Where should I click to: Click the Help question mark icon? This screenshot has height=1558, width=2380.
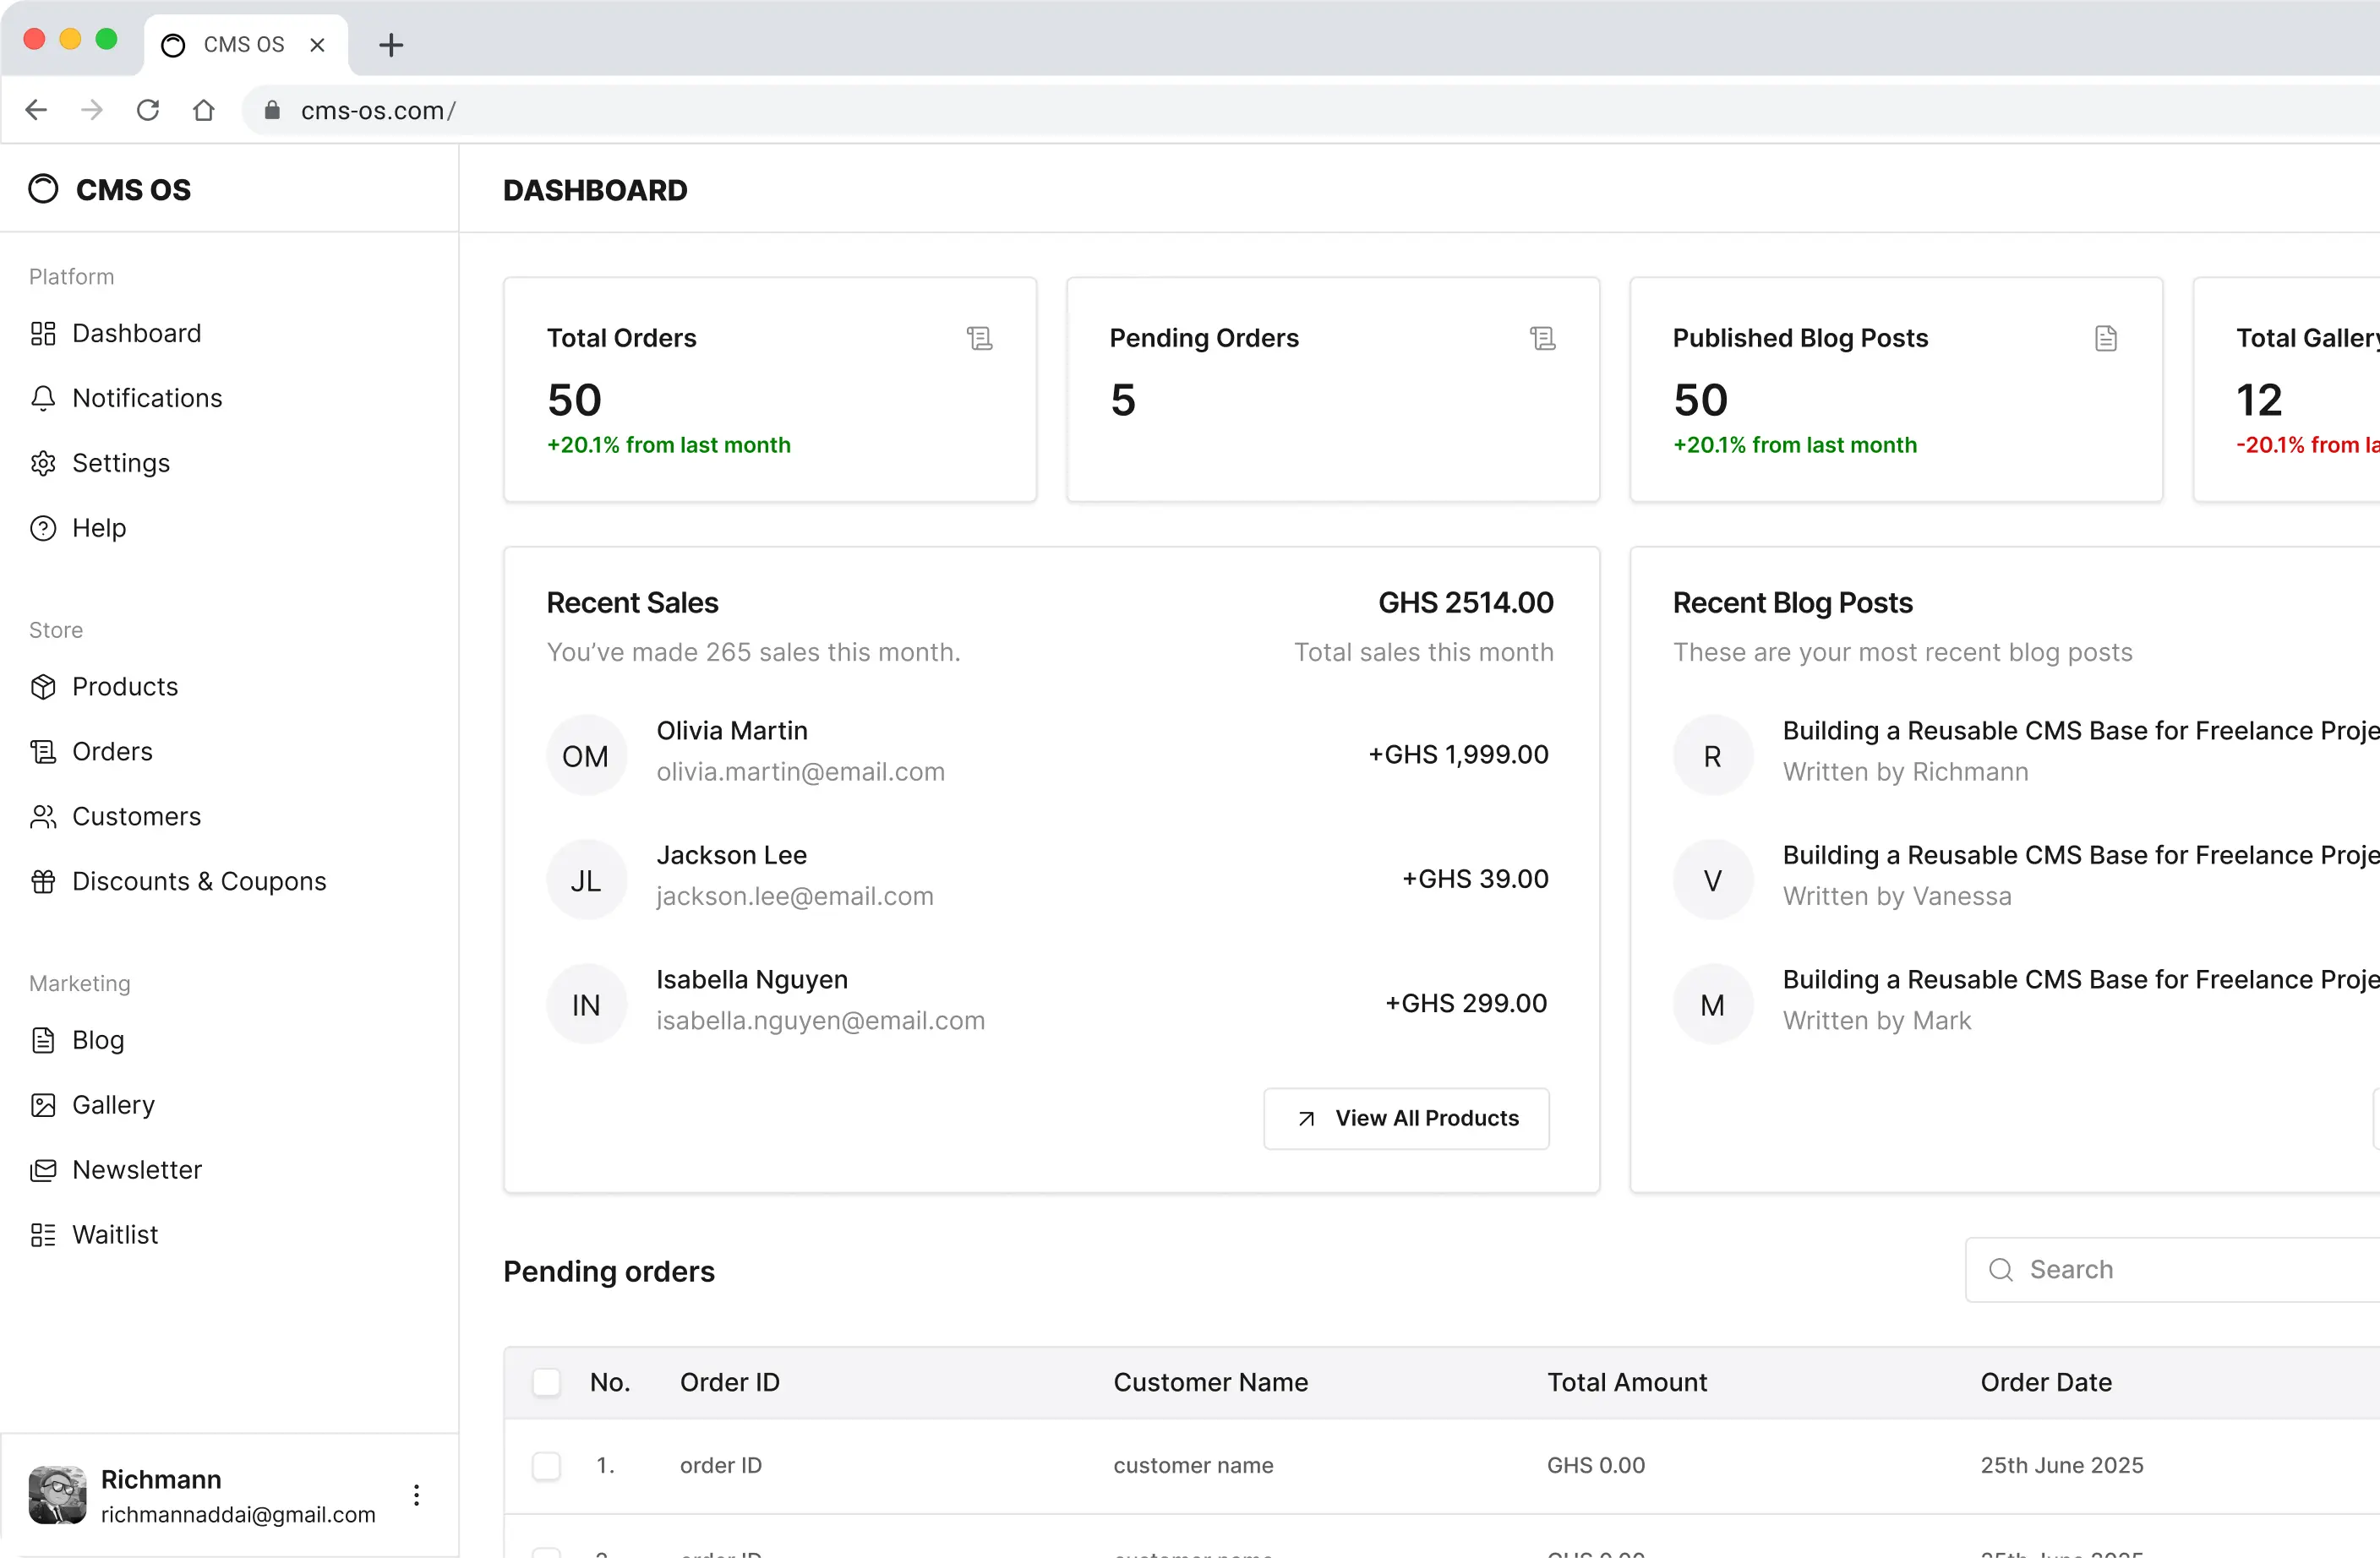click(43, 528)
